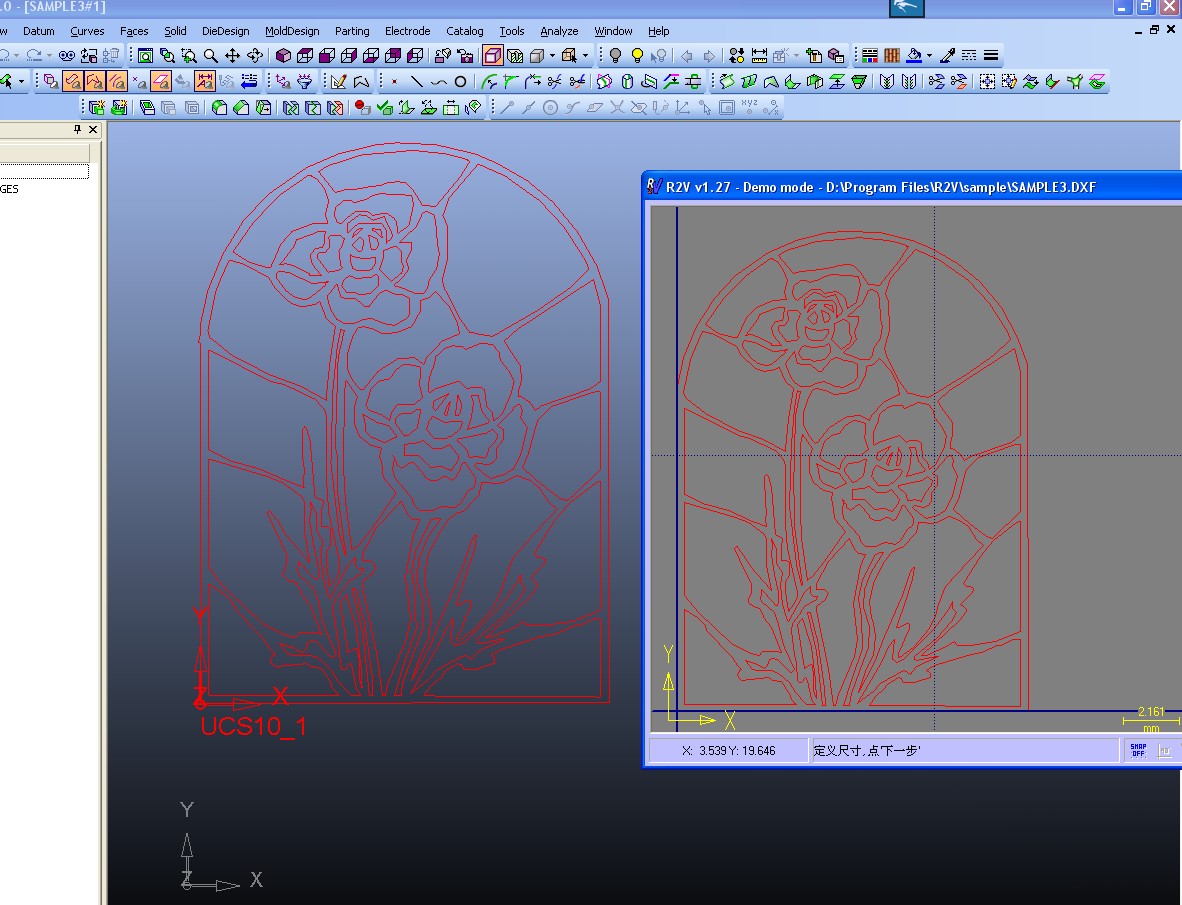Open the Window menu

pyautogui.click(x=614, y=31)
